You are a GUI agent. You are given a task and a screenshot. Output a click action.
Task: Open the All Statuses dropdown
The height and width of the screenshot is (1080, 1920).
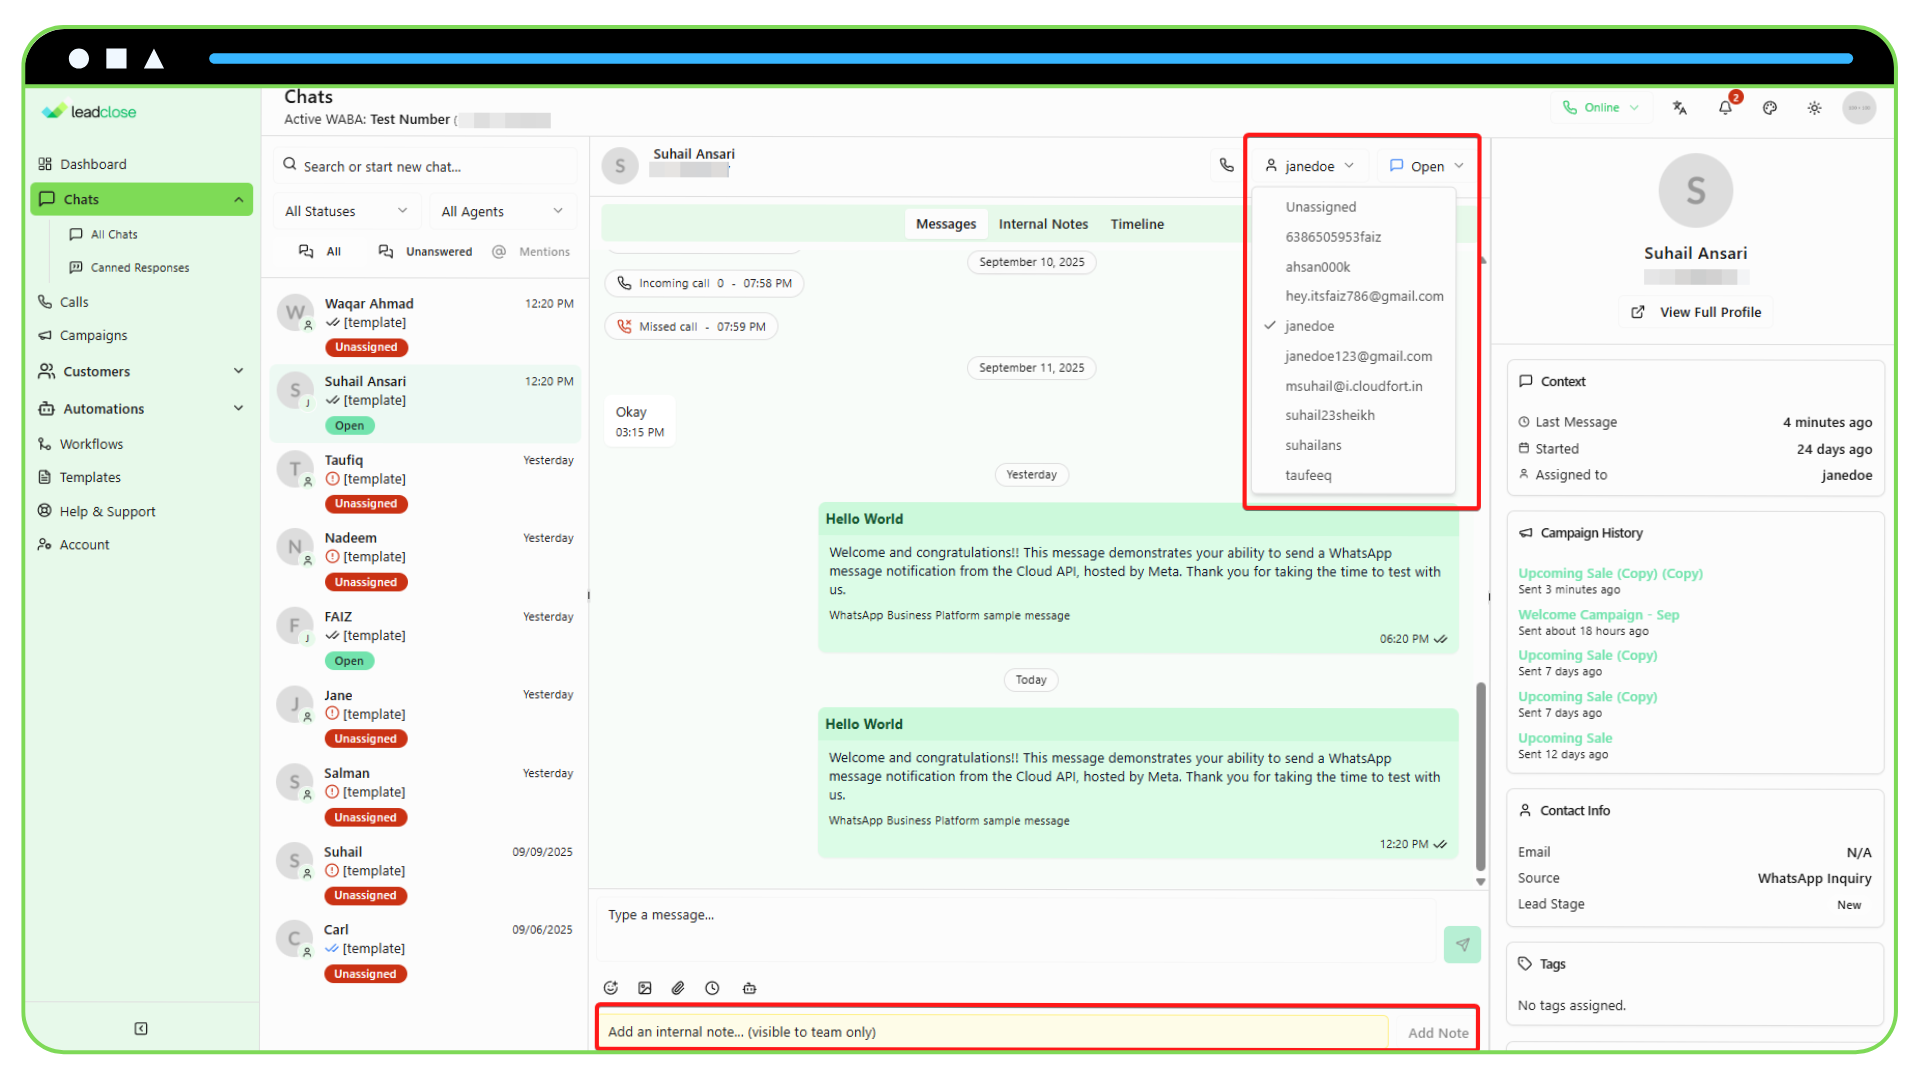346,211
